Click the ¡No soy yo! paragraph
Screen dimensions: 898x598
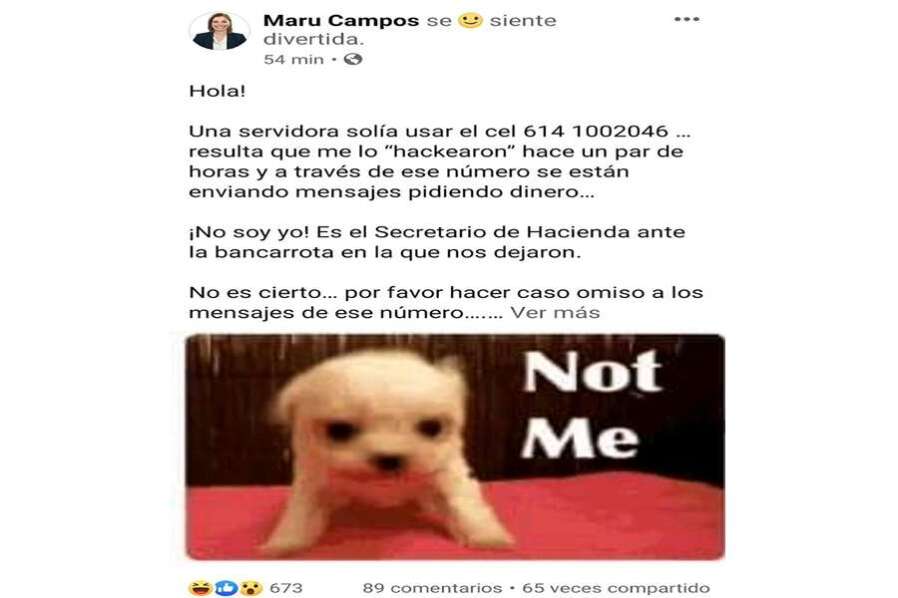[x=437, y=242]
